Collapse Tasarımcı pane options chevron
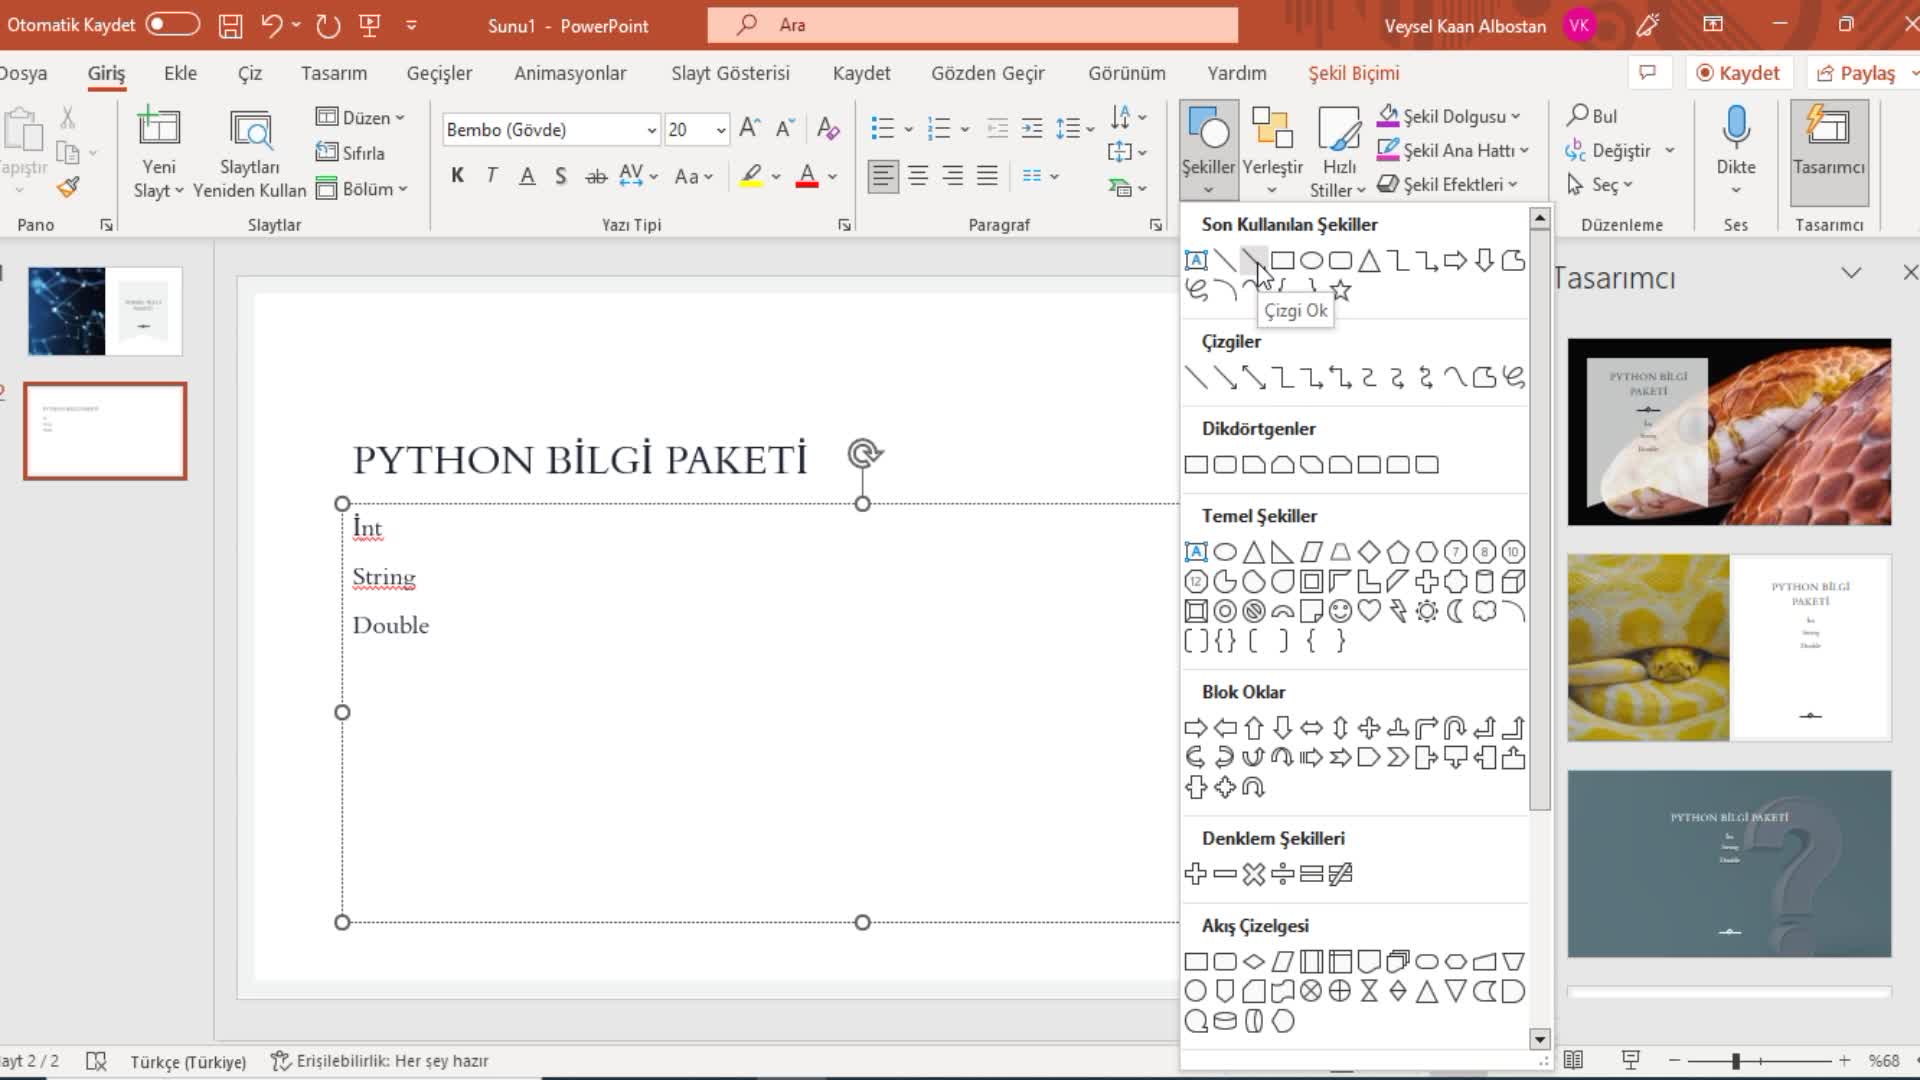The image size is (1920, 1080). 1852,273
